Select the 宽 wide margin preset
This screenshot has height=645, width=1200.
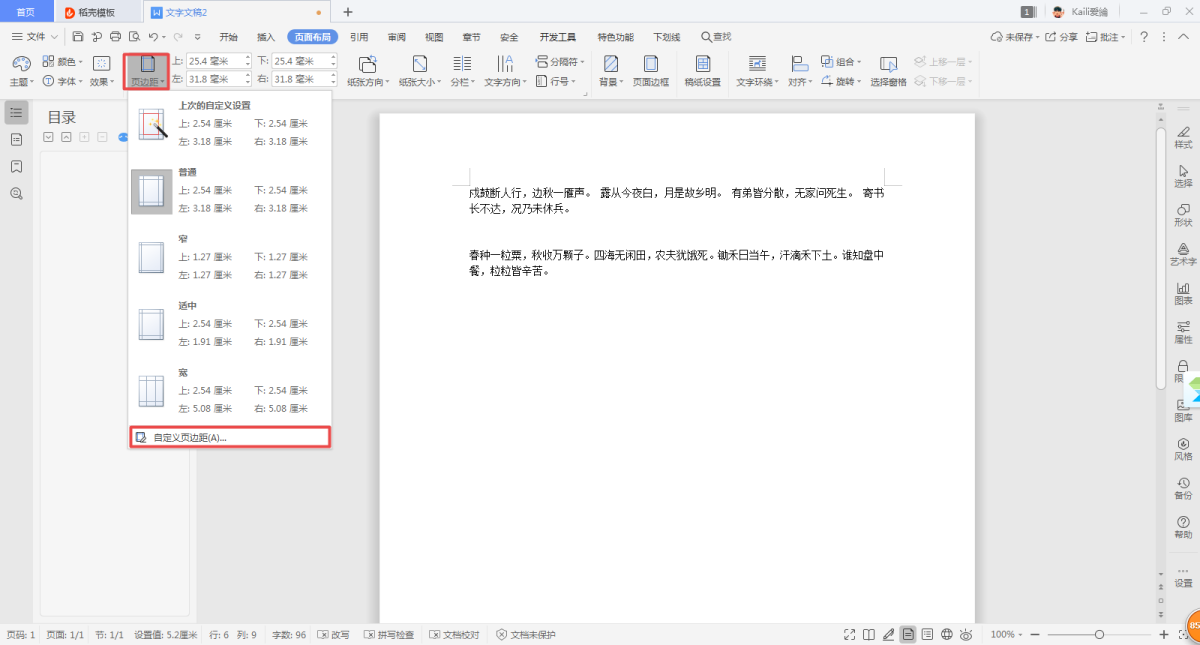(x=230, y=391)
